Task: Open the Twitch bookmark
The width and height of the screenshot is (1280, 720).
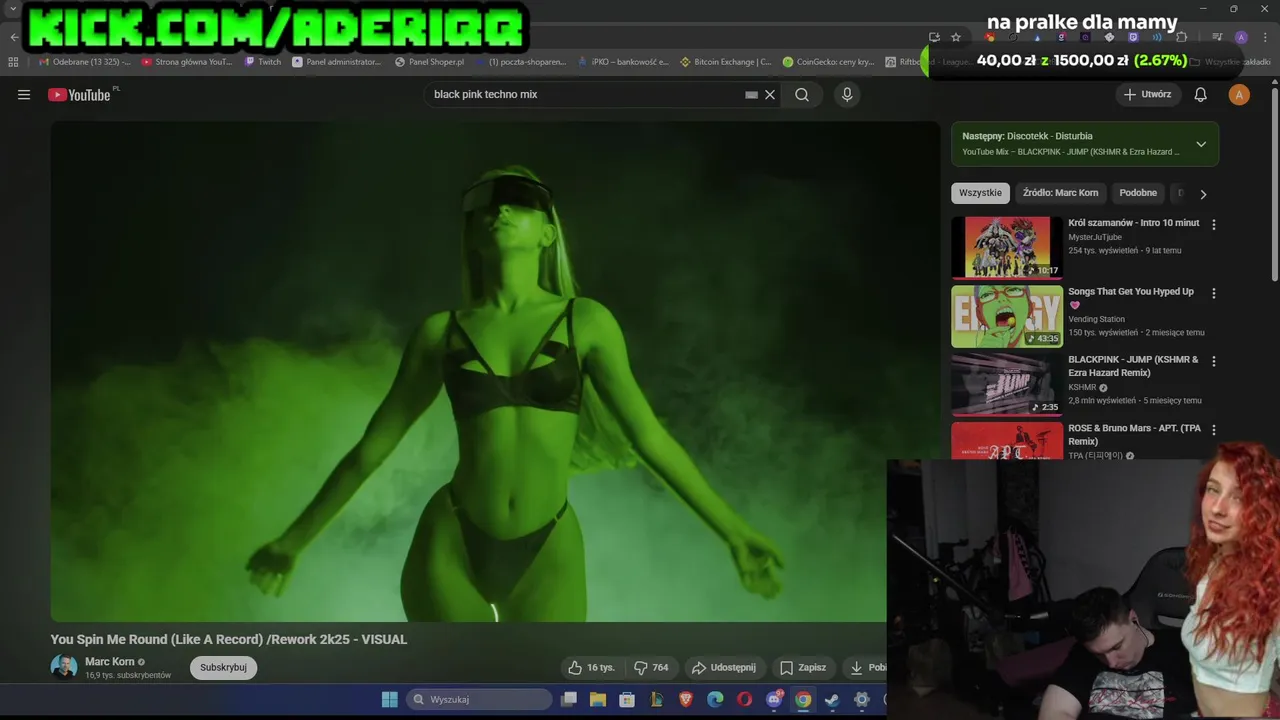Action: [263, 62]
